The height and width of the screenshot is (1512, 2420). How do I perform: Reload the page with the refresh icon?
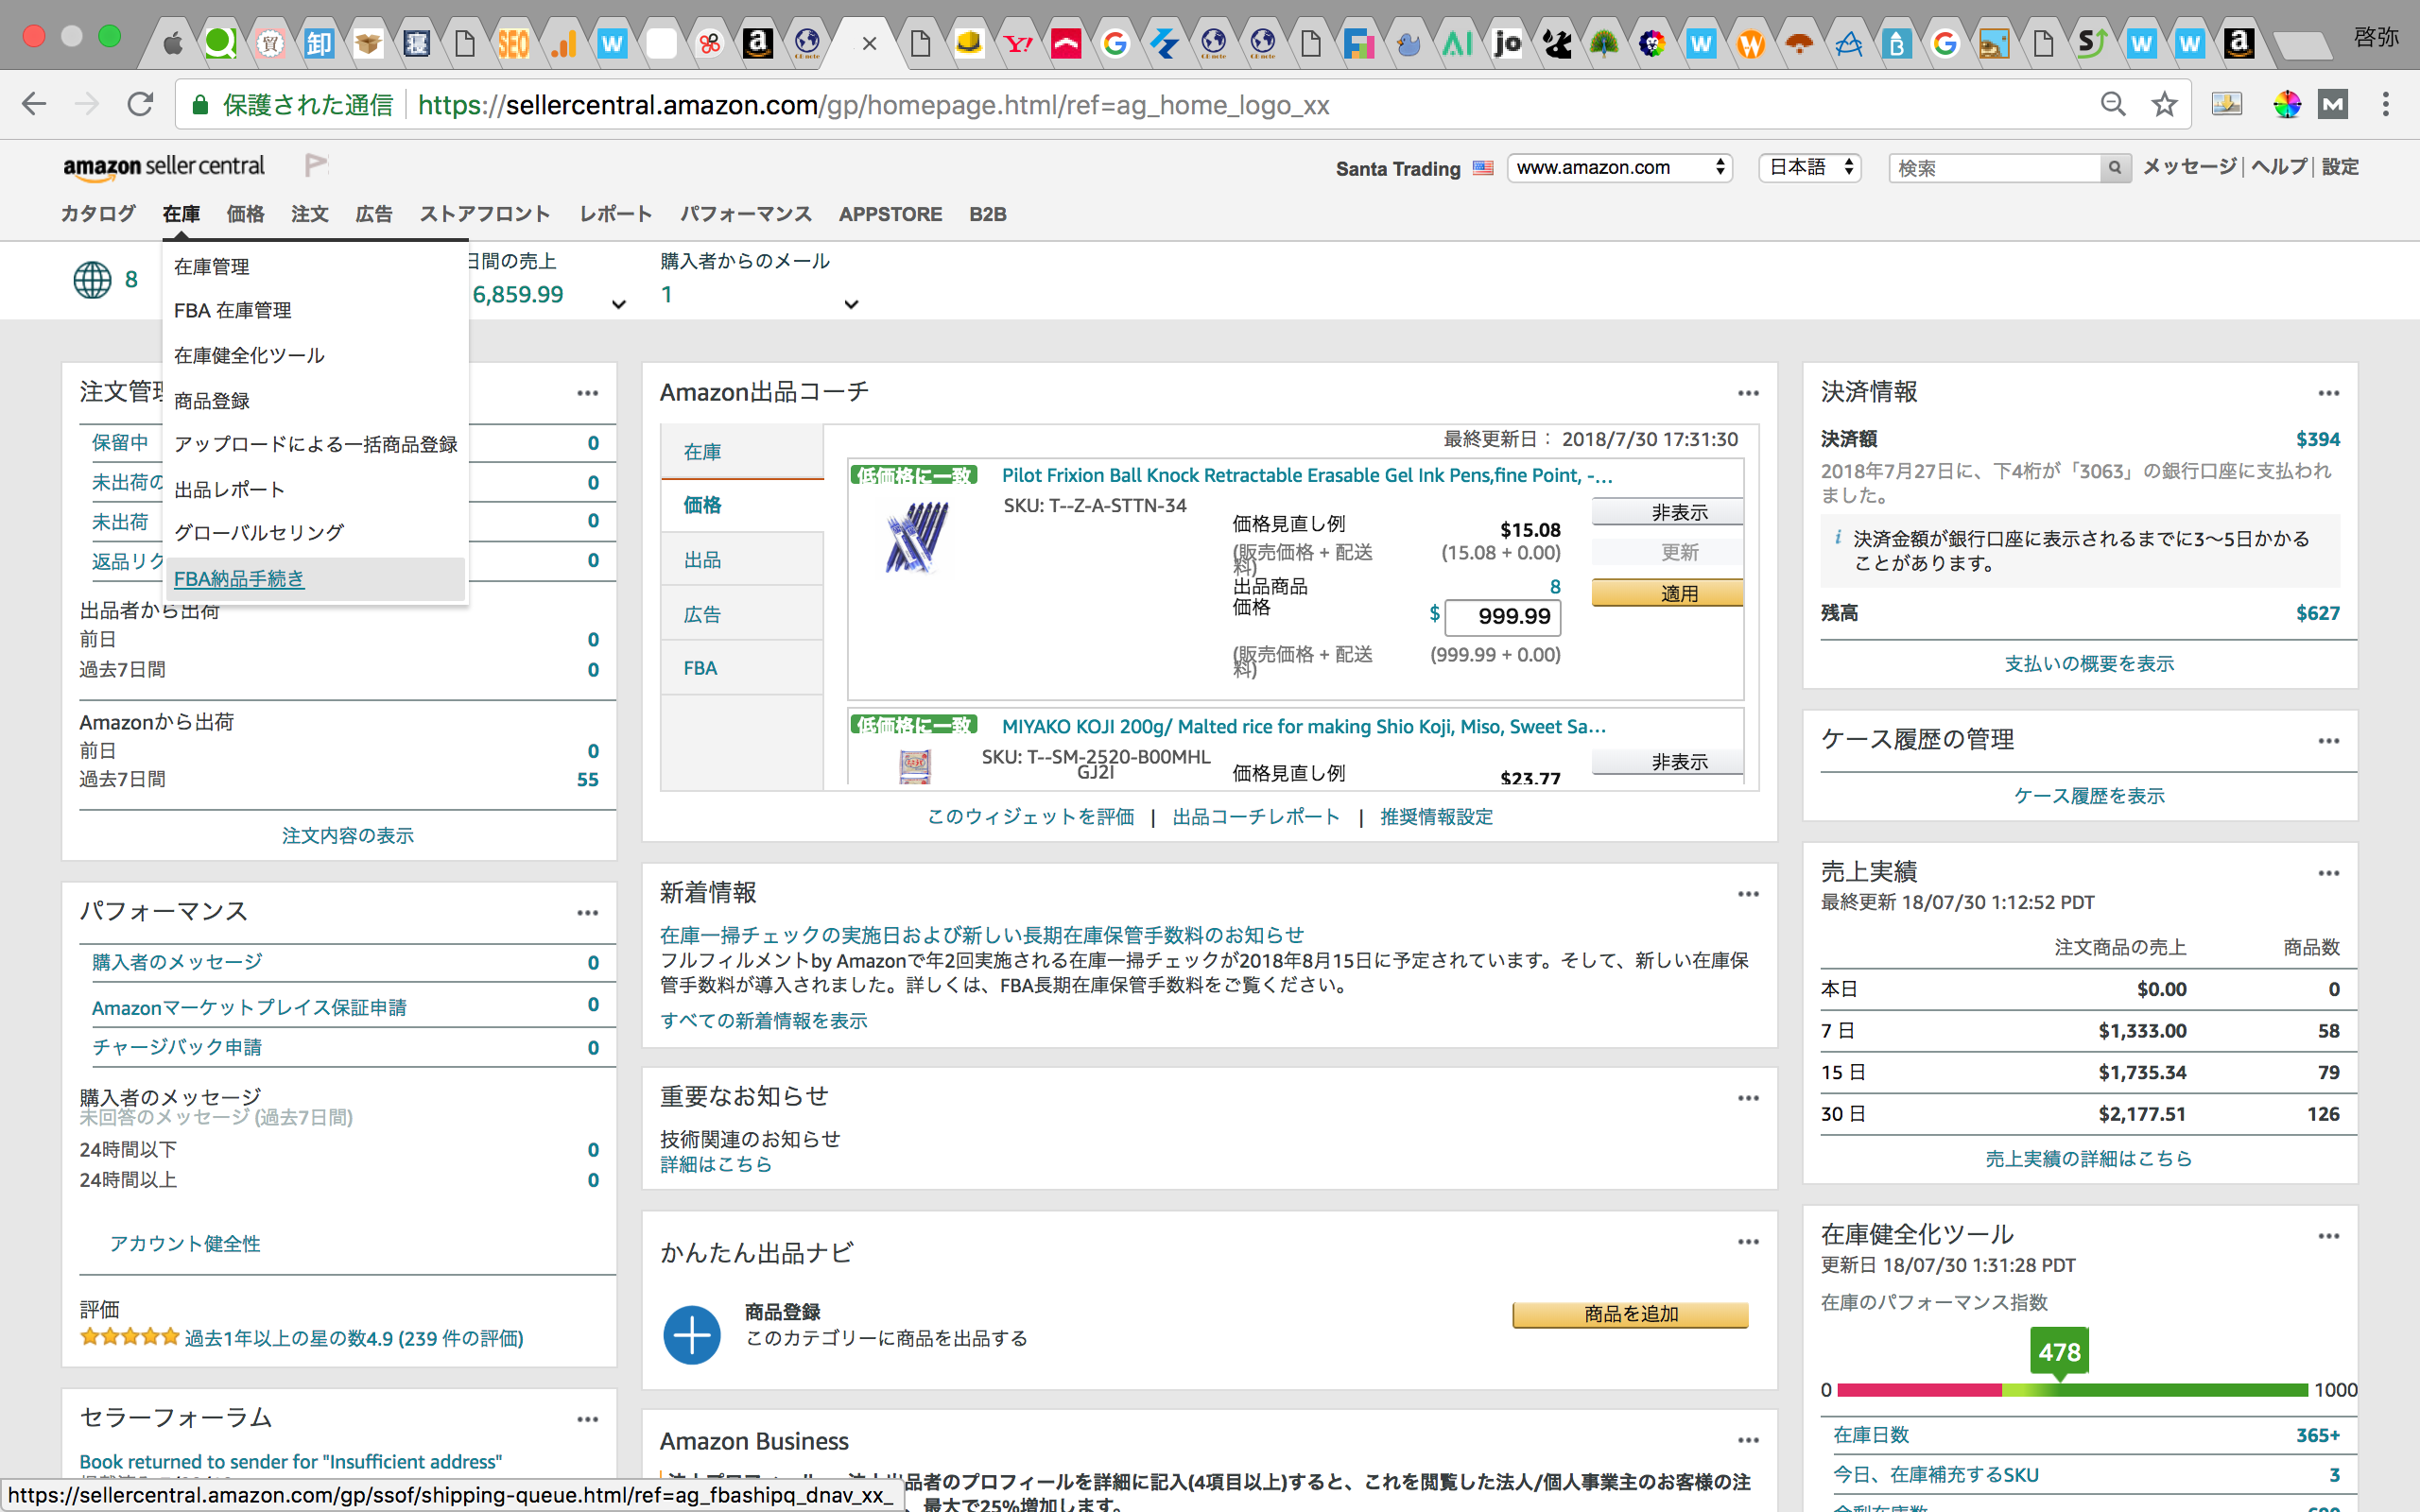(140, 104)
